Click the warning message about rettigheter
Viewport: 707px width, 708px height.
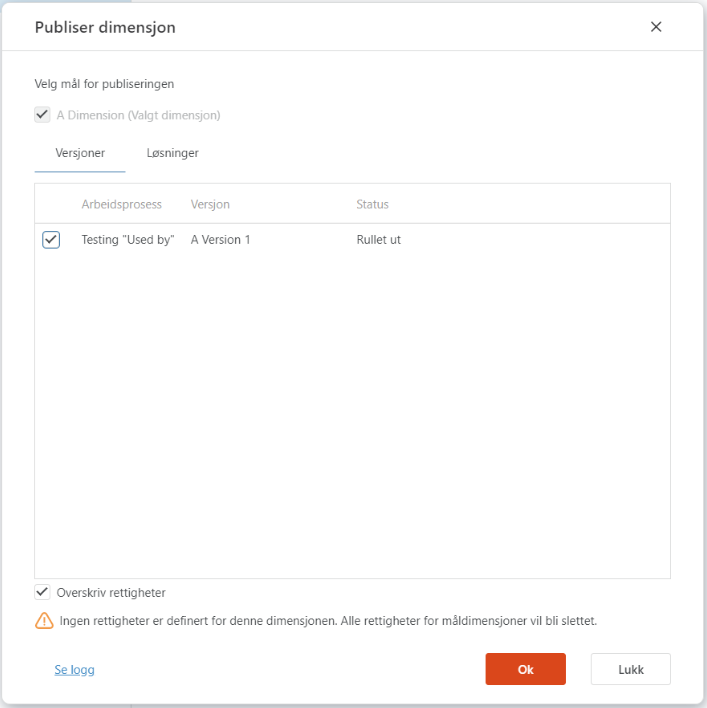pyautogui.click(x=328, y=621)
